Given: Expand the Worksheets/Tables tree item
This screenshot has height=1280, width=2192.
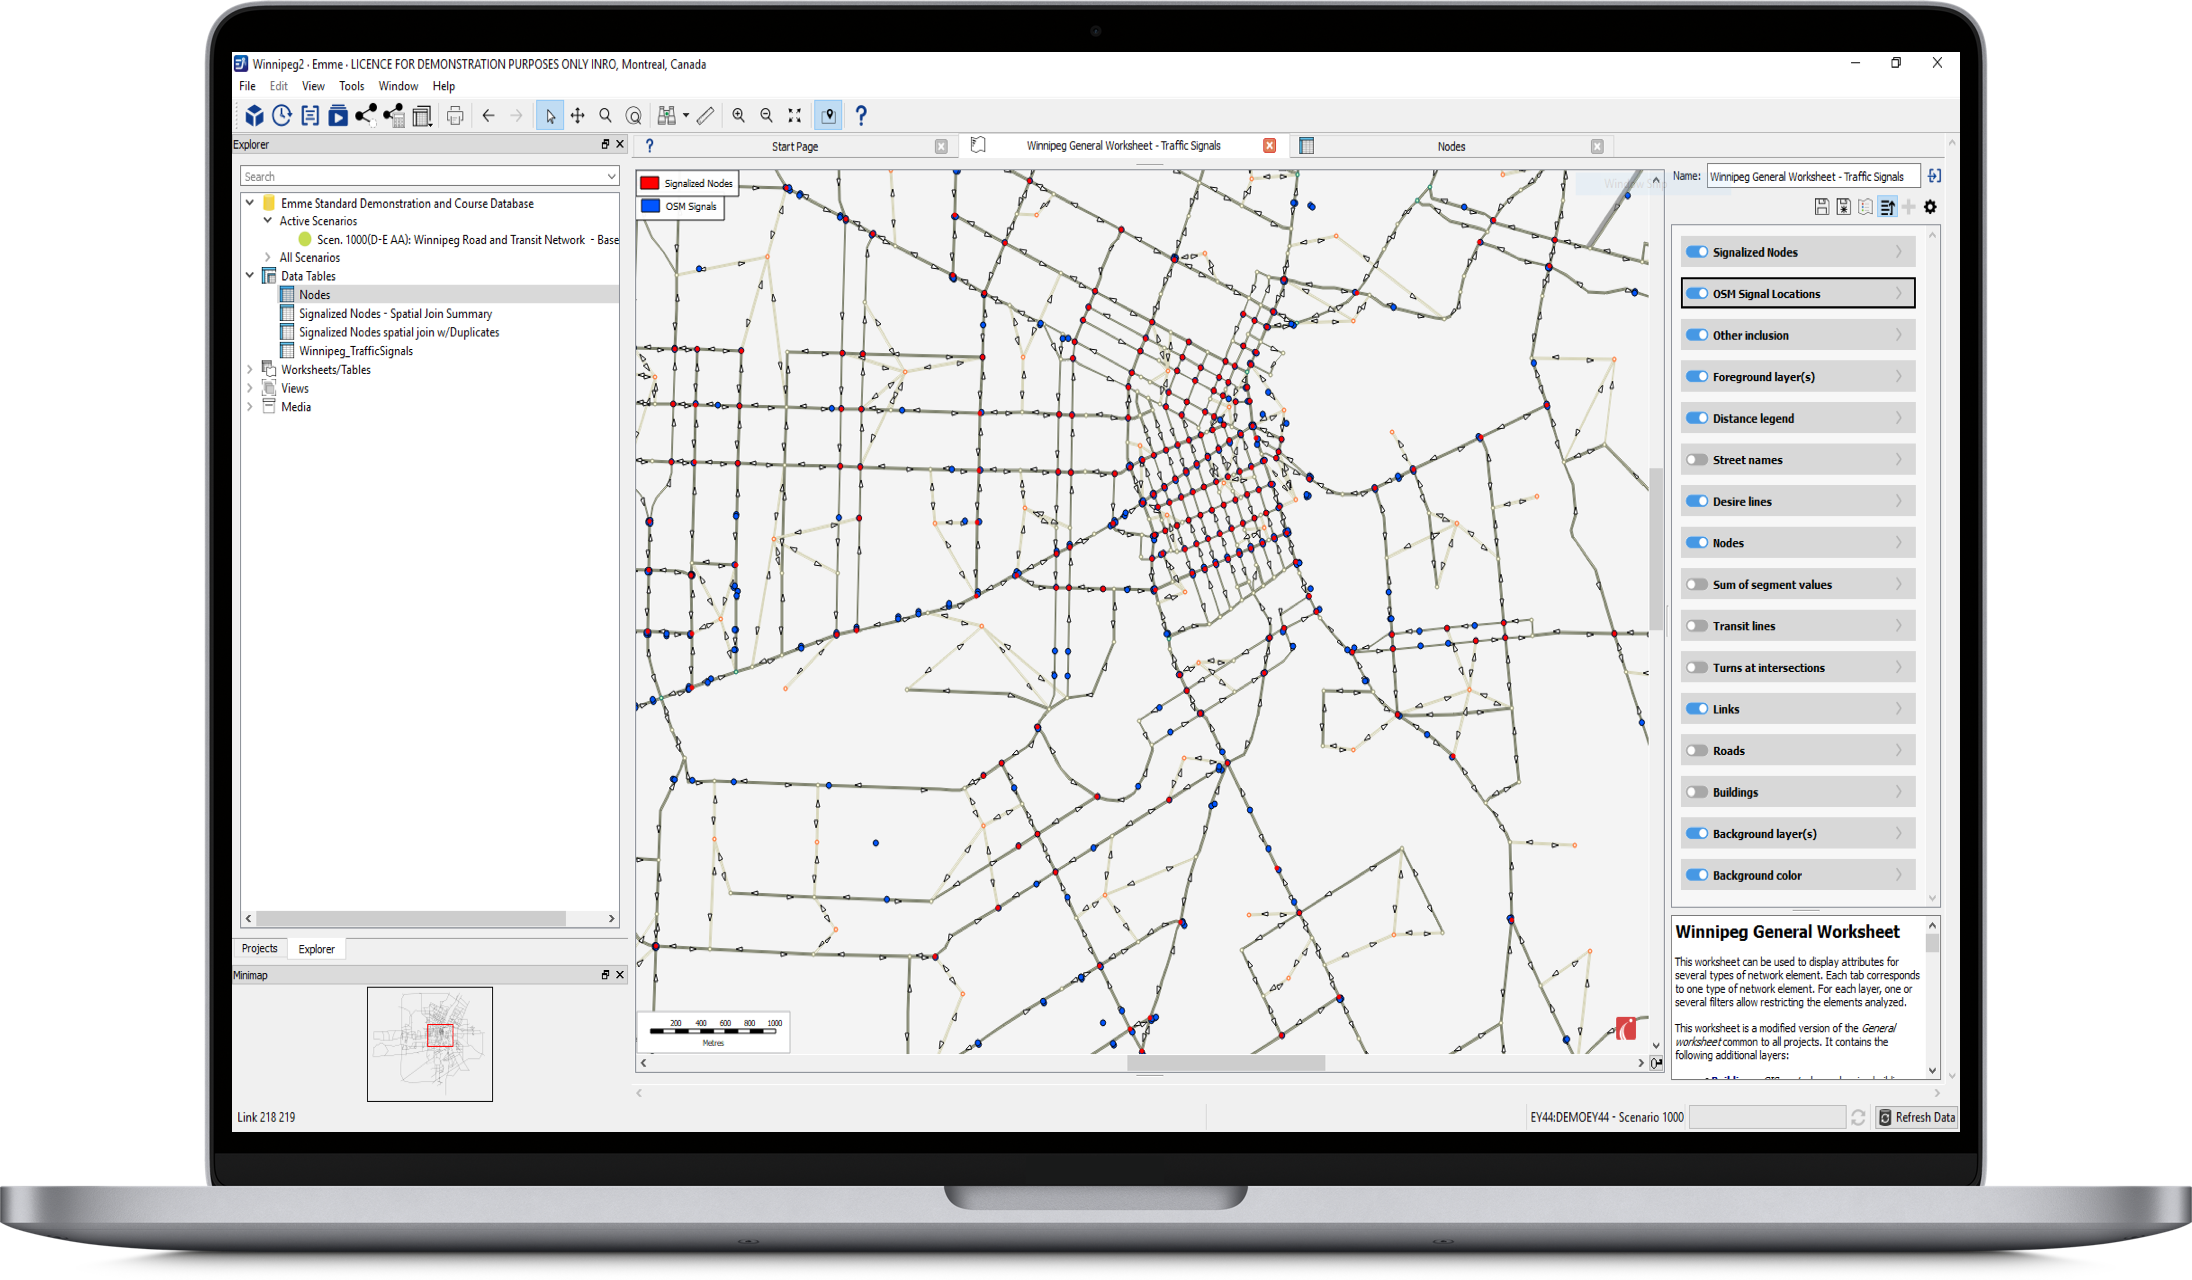Looking at the screenshot, I should [250, 369].
